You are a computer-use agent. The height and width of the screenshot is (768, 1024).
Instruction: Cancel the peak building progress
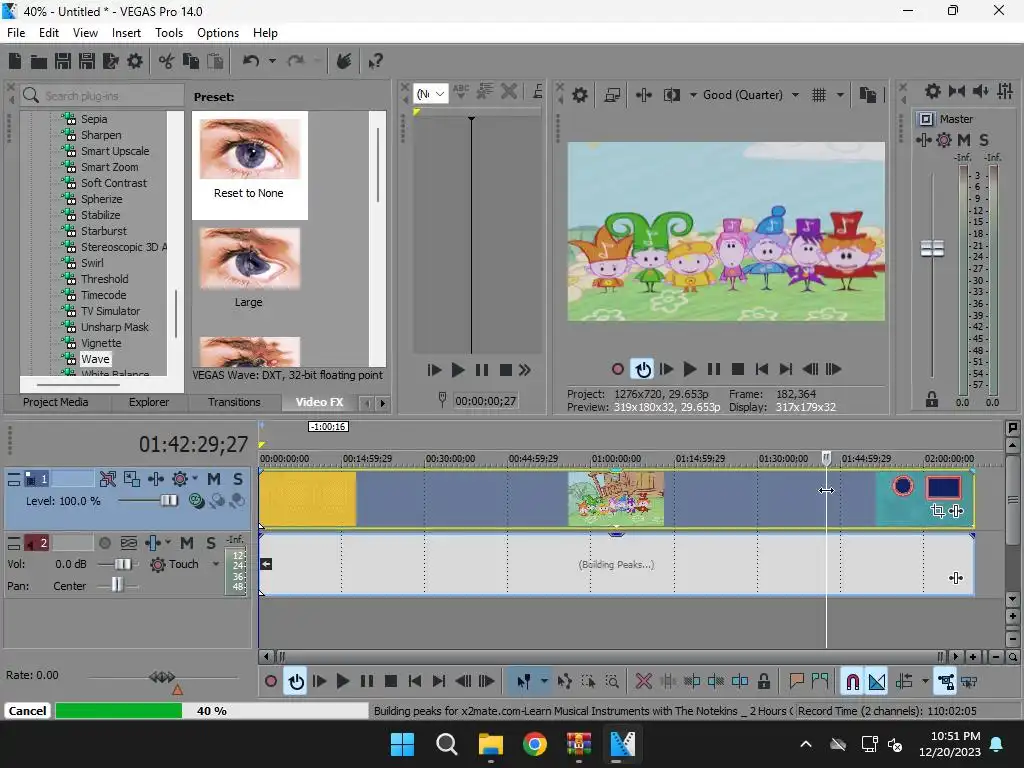tap(27, 711)
